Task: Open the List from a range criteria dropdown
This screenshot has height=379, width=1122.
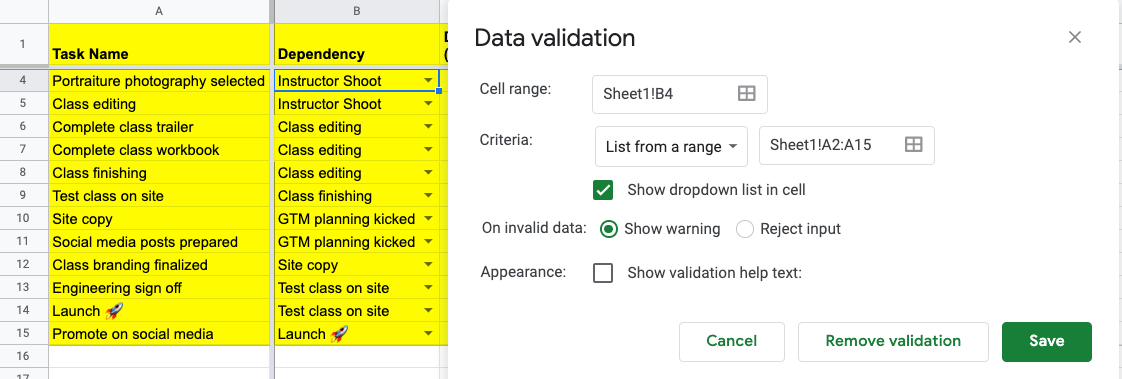Action: coord(671,146)
